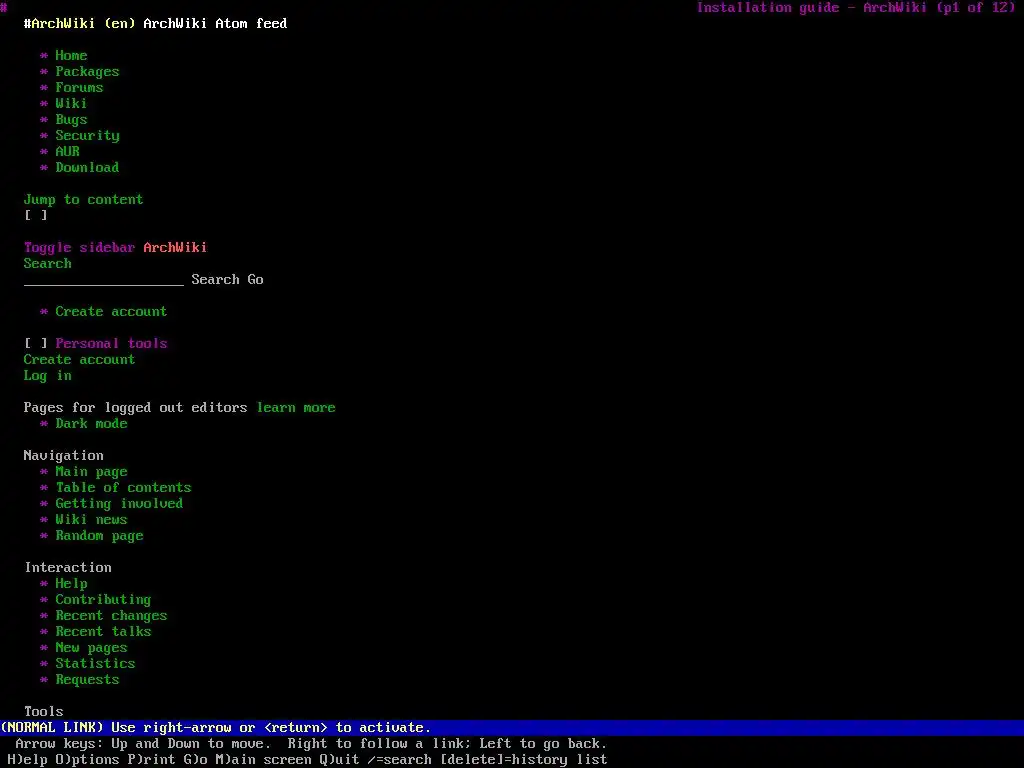Image resolution: width=1024 pixels, height=768 pixels.
Task: Go to the Forums link
Action: (79, 88)
